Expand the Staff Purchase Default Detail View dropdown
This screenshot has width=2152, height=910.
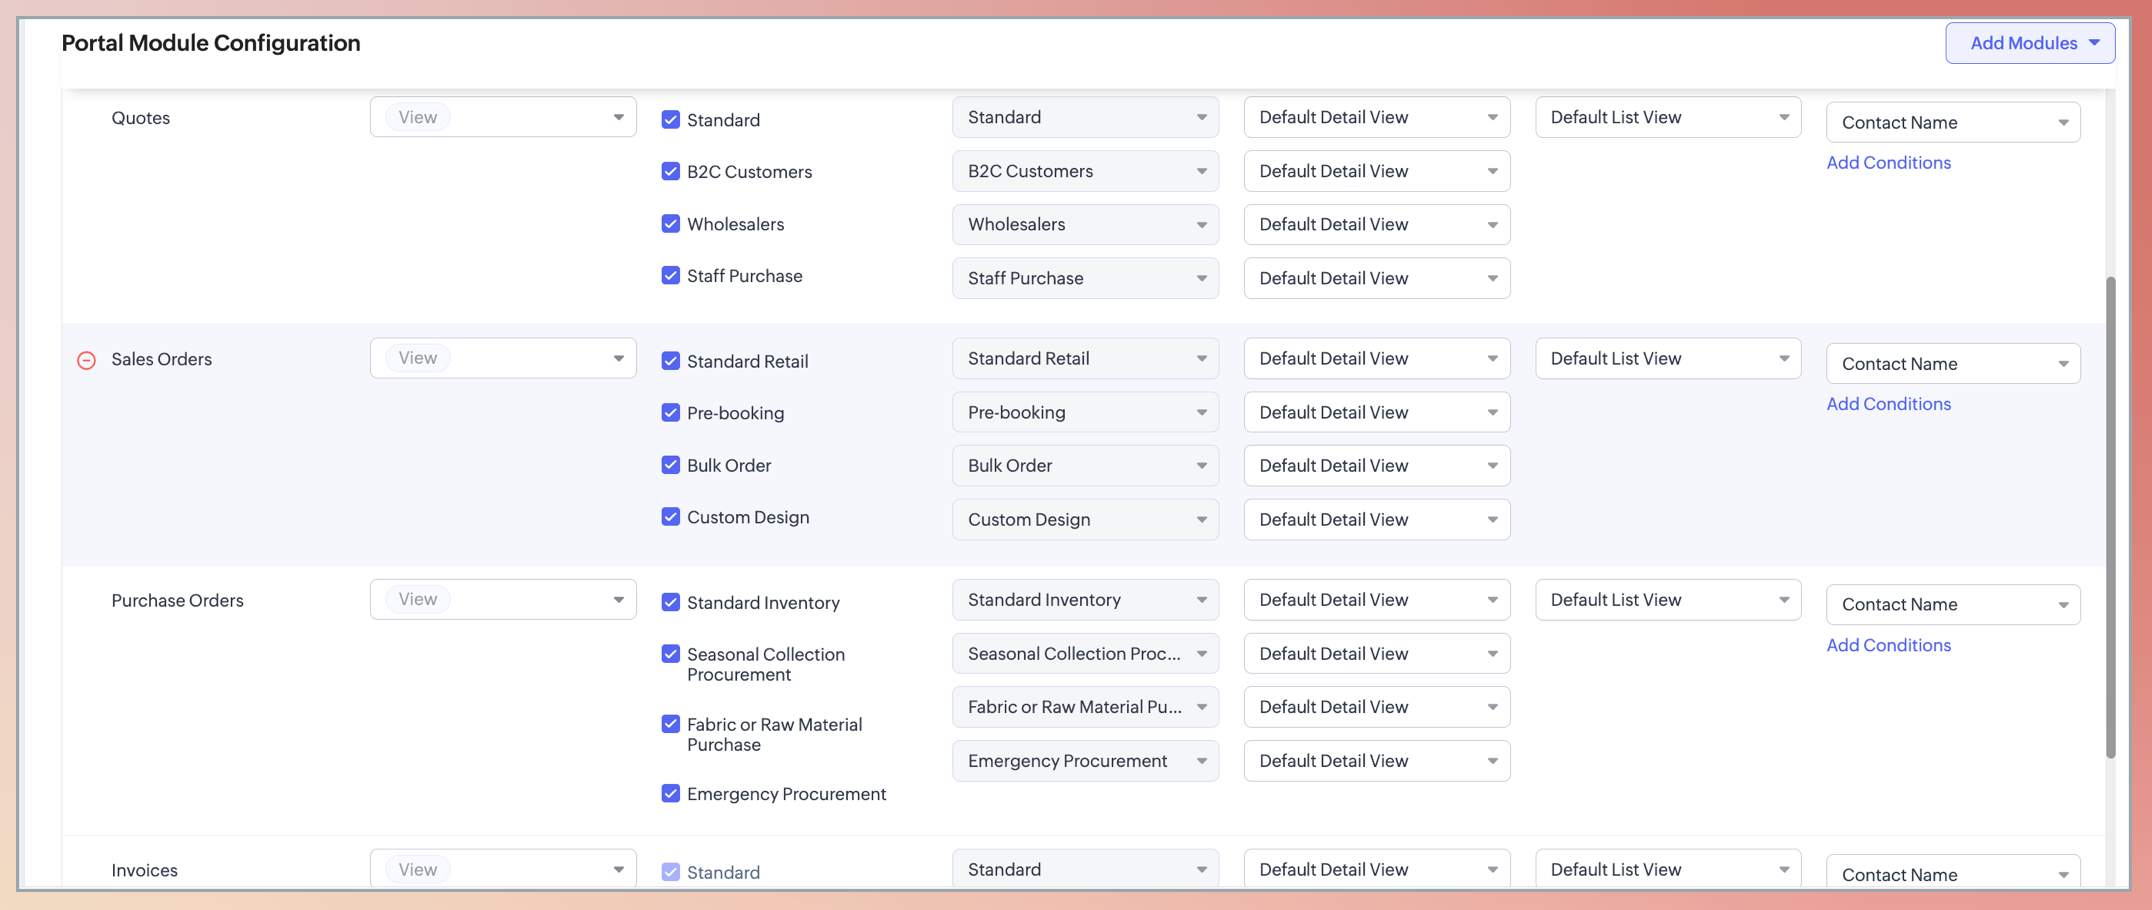pyautogui.click(x=1376, y=278)
